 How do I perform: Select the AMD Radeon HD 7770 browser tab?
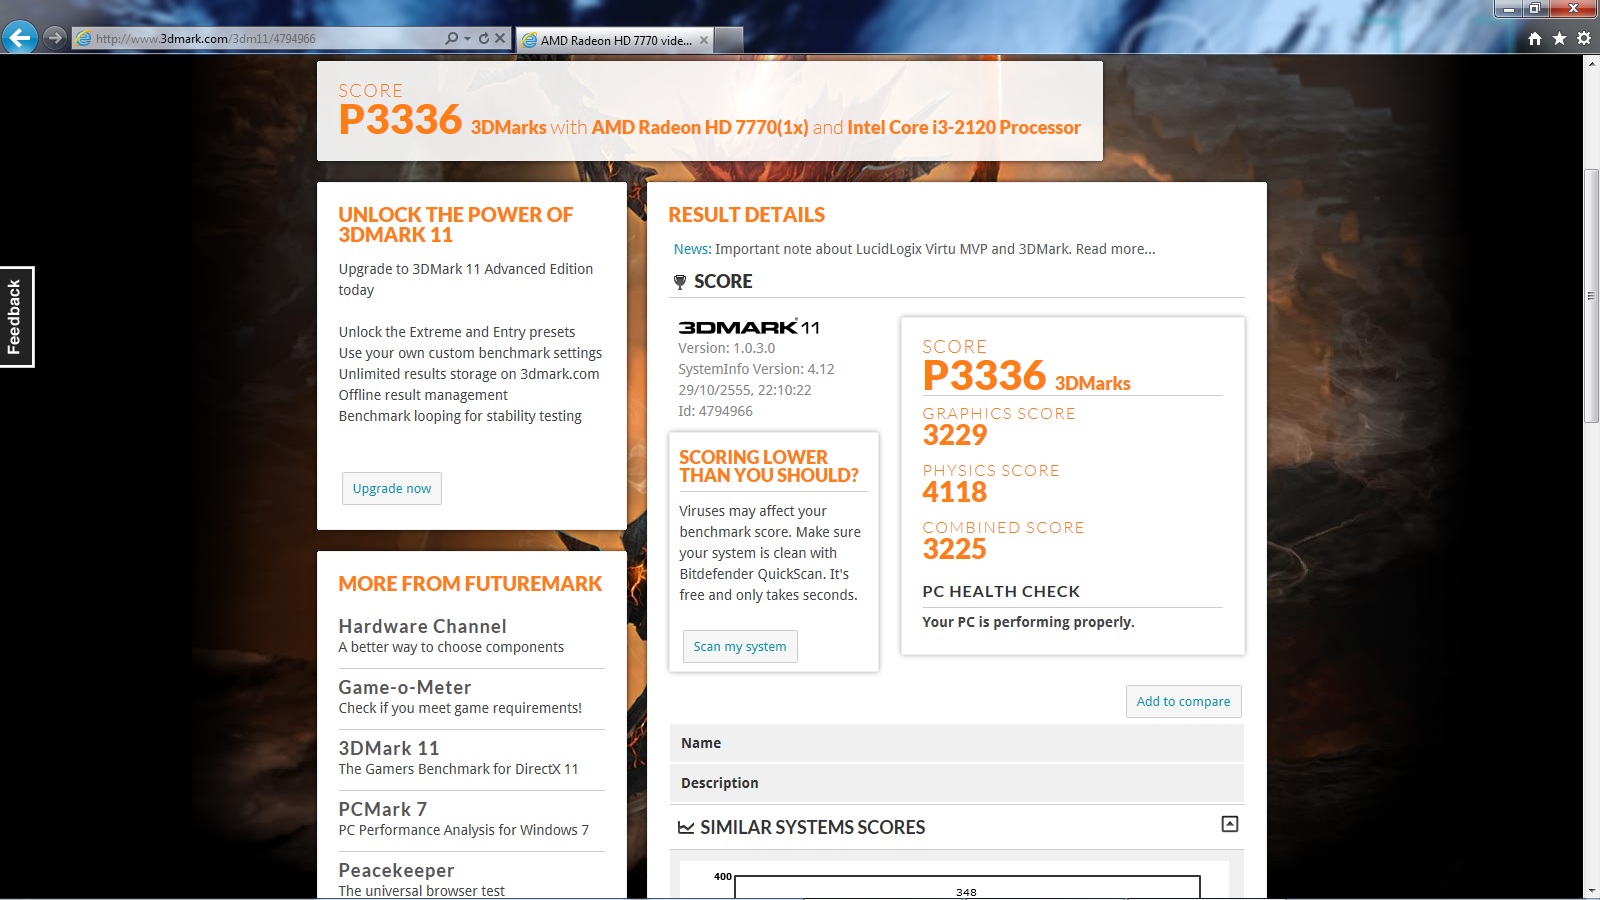coord(615,40)
